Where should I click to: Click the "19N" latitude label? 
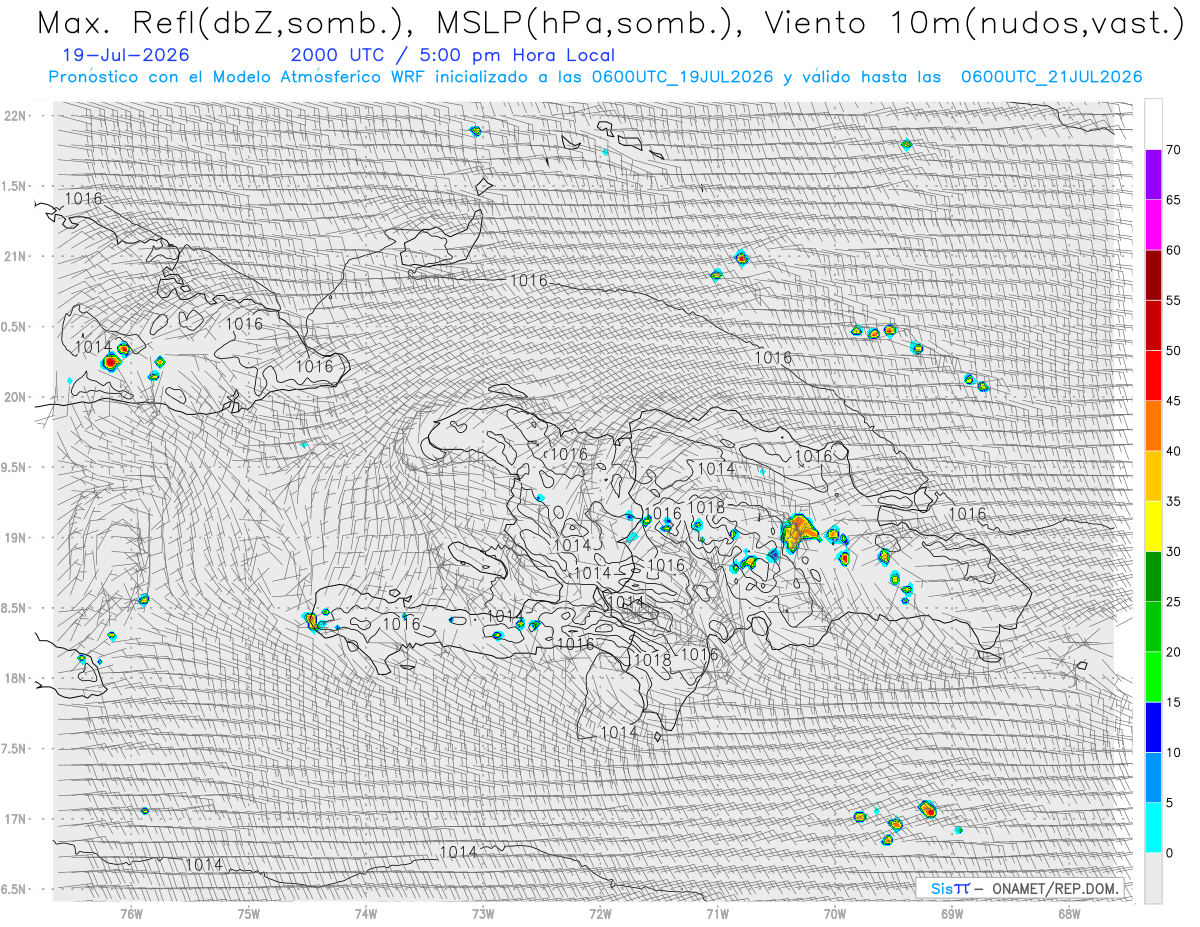[15, 538]
